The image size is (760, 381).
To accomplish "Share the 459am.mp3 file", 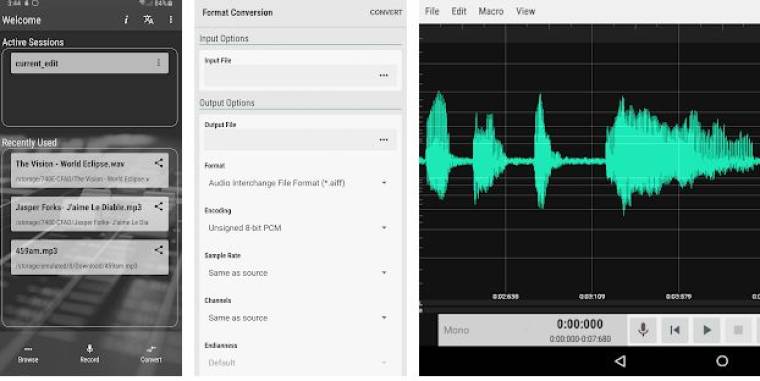I will pyautogui.click(x=158, y=250).
